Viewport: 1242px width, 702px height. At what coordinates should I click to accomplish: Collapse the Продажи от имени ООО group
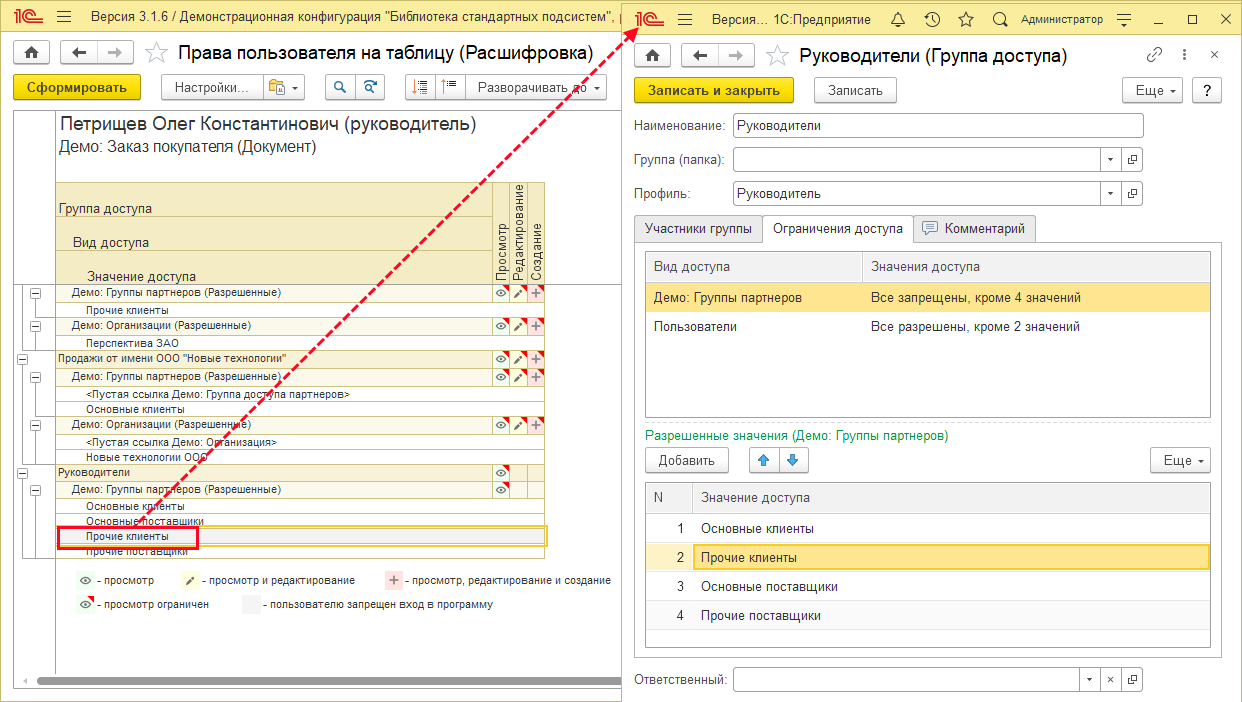[x=20, y=358]
